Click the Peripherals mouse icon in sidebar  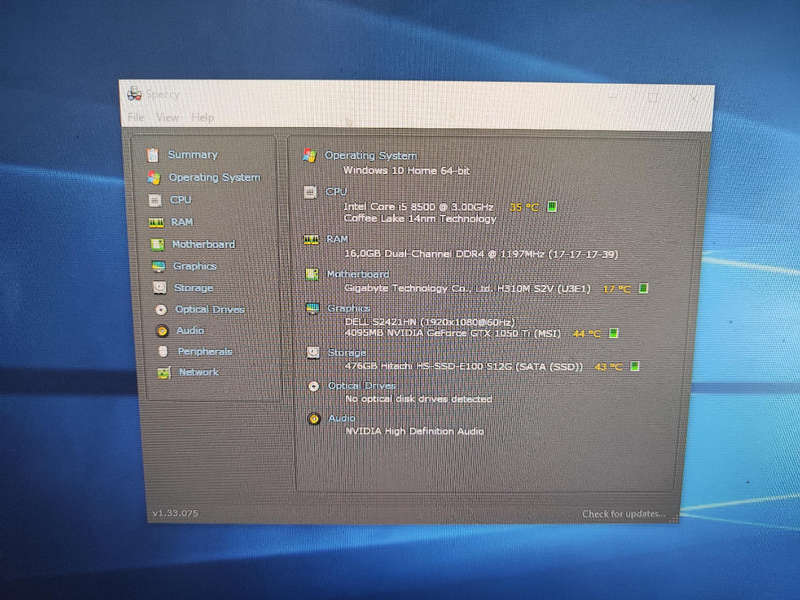point(163,352)
